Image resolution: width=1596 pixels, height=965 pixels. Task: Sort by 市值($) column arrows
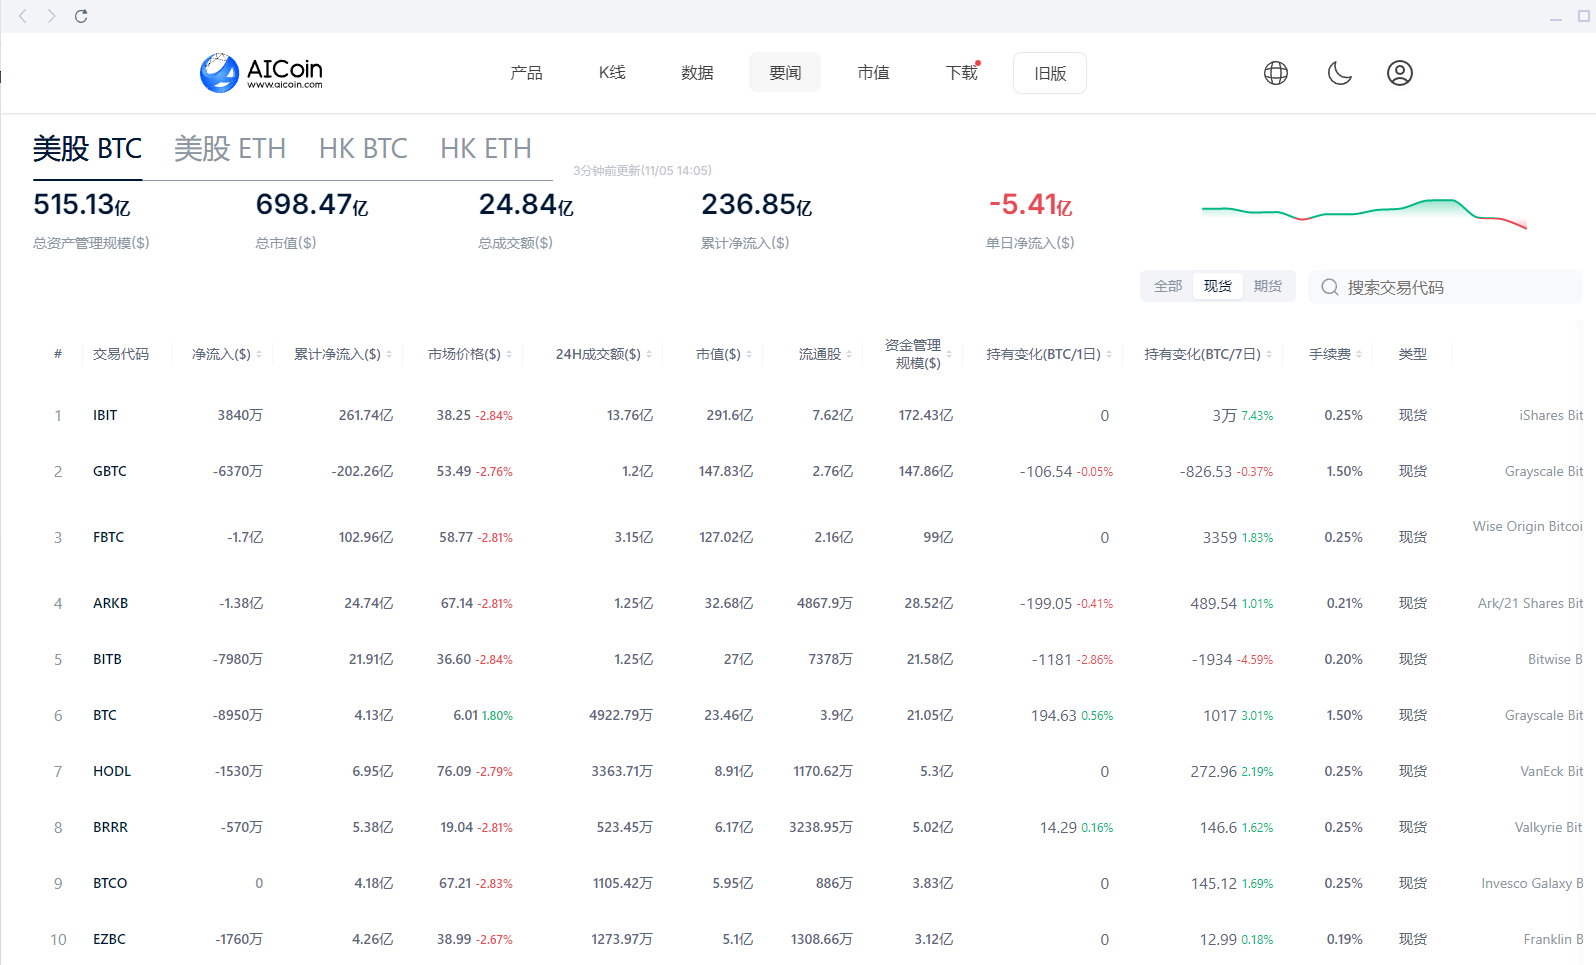pyautogui.click(x=749, y=355)
